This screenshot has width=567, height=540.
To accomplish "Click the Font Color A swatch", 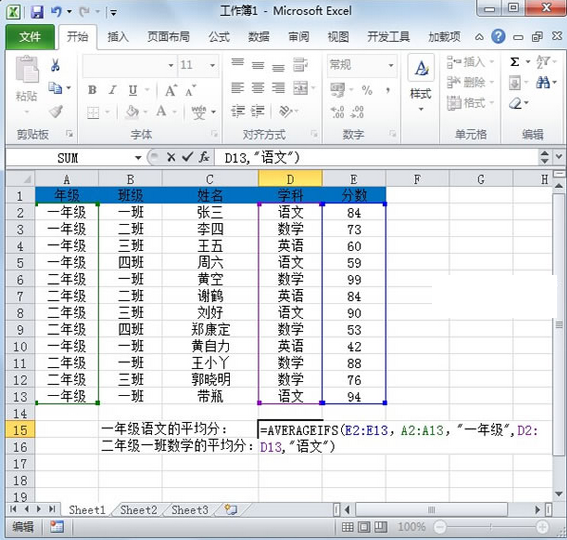I will point(161,112).
